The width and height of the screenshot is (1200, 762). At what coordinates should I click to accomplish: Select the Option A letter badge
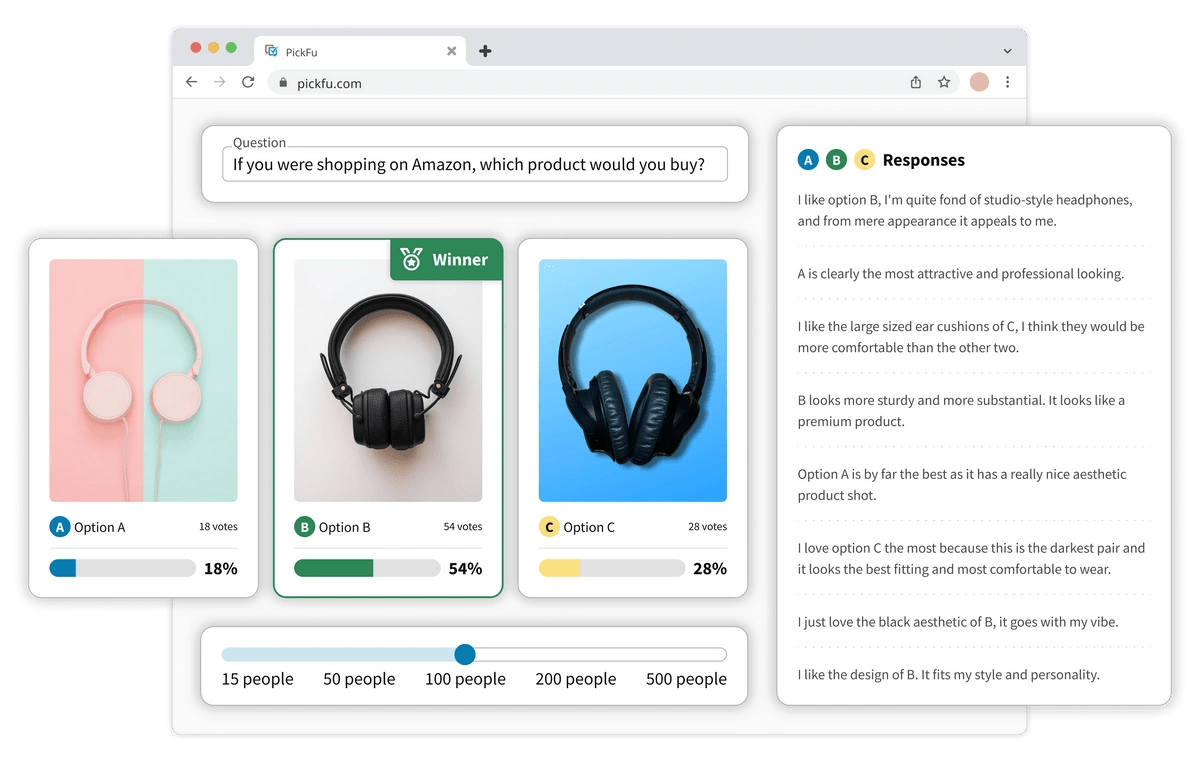pos(58,527)
